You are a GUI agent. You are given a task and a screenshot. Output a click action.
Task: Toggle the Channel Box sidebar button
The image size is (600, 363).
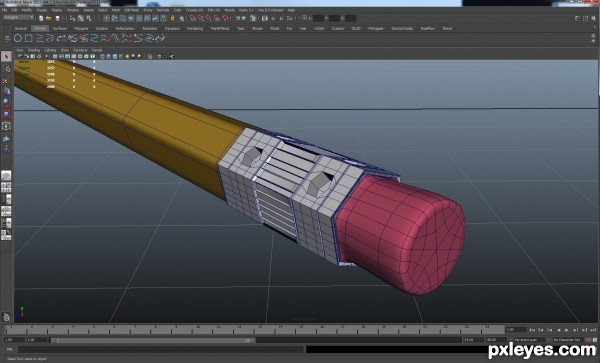(x=593, y=18)
